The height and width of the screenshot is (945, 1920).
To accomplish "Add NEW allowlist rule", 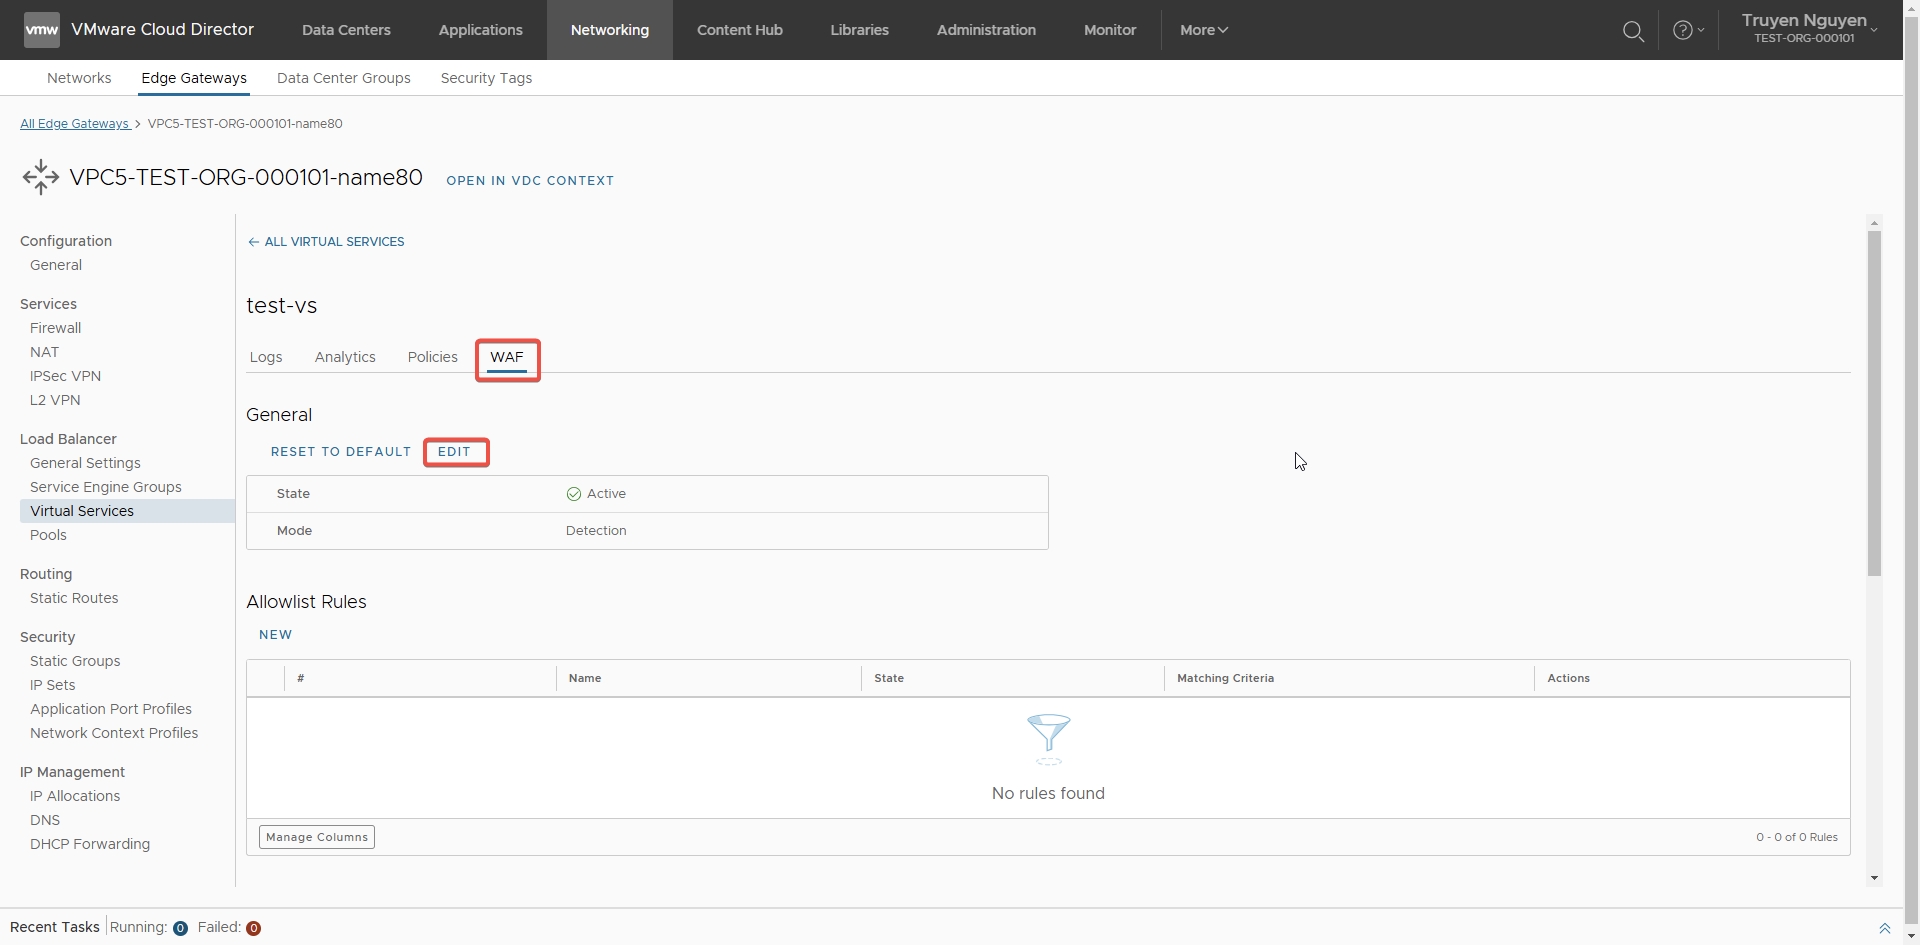I will pos(275,635).
